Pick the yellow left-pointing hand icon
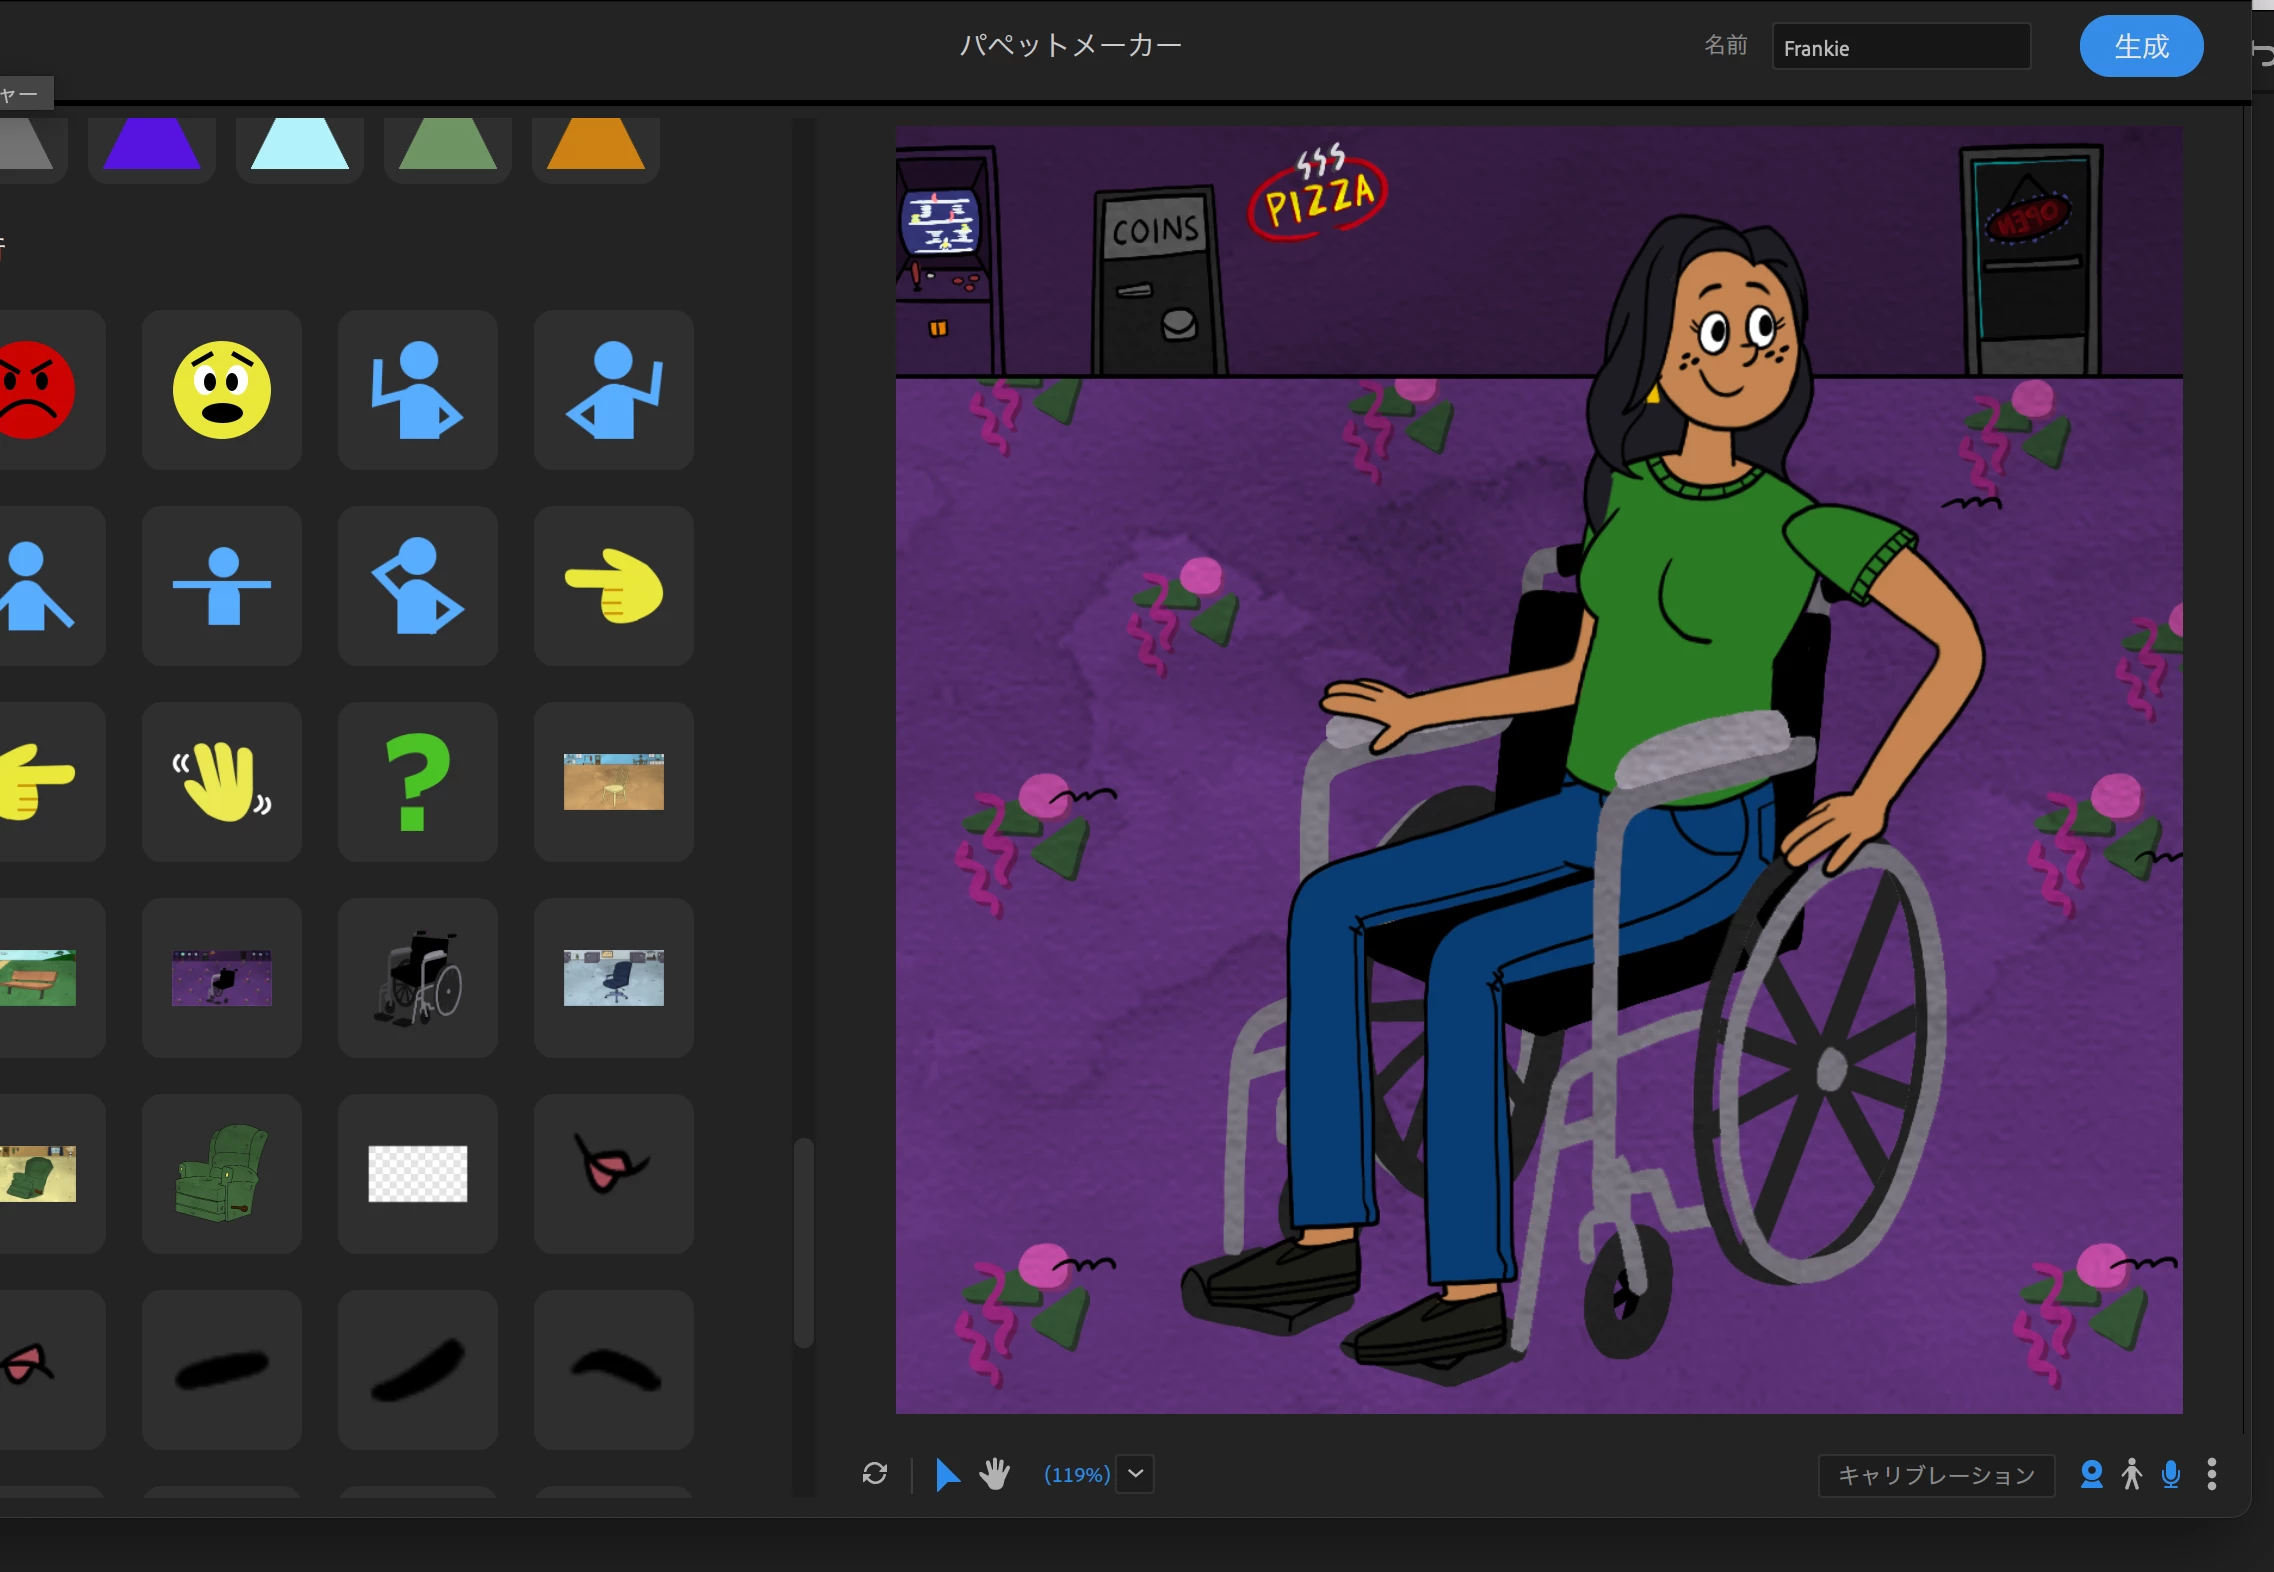The height and width of the screenshot is (1572, 2274). 613,586
